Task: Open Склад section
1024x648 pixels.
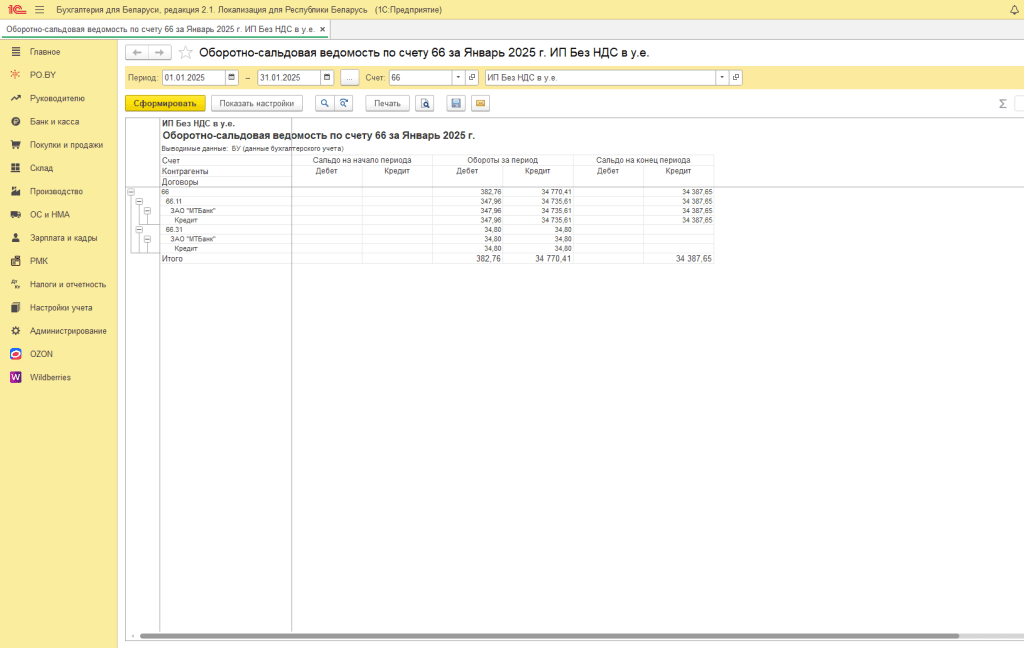Action: [41, 168]
